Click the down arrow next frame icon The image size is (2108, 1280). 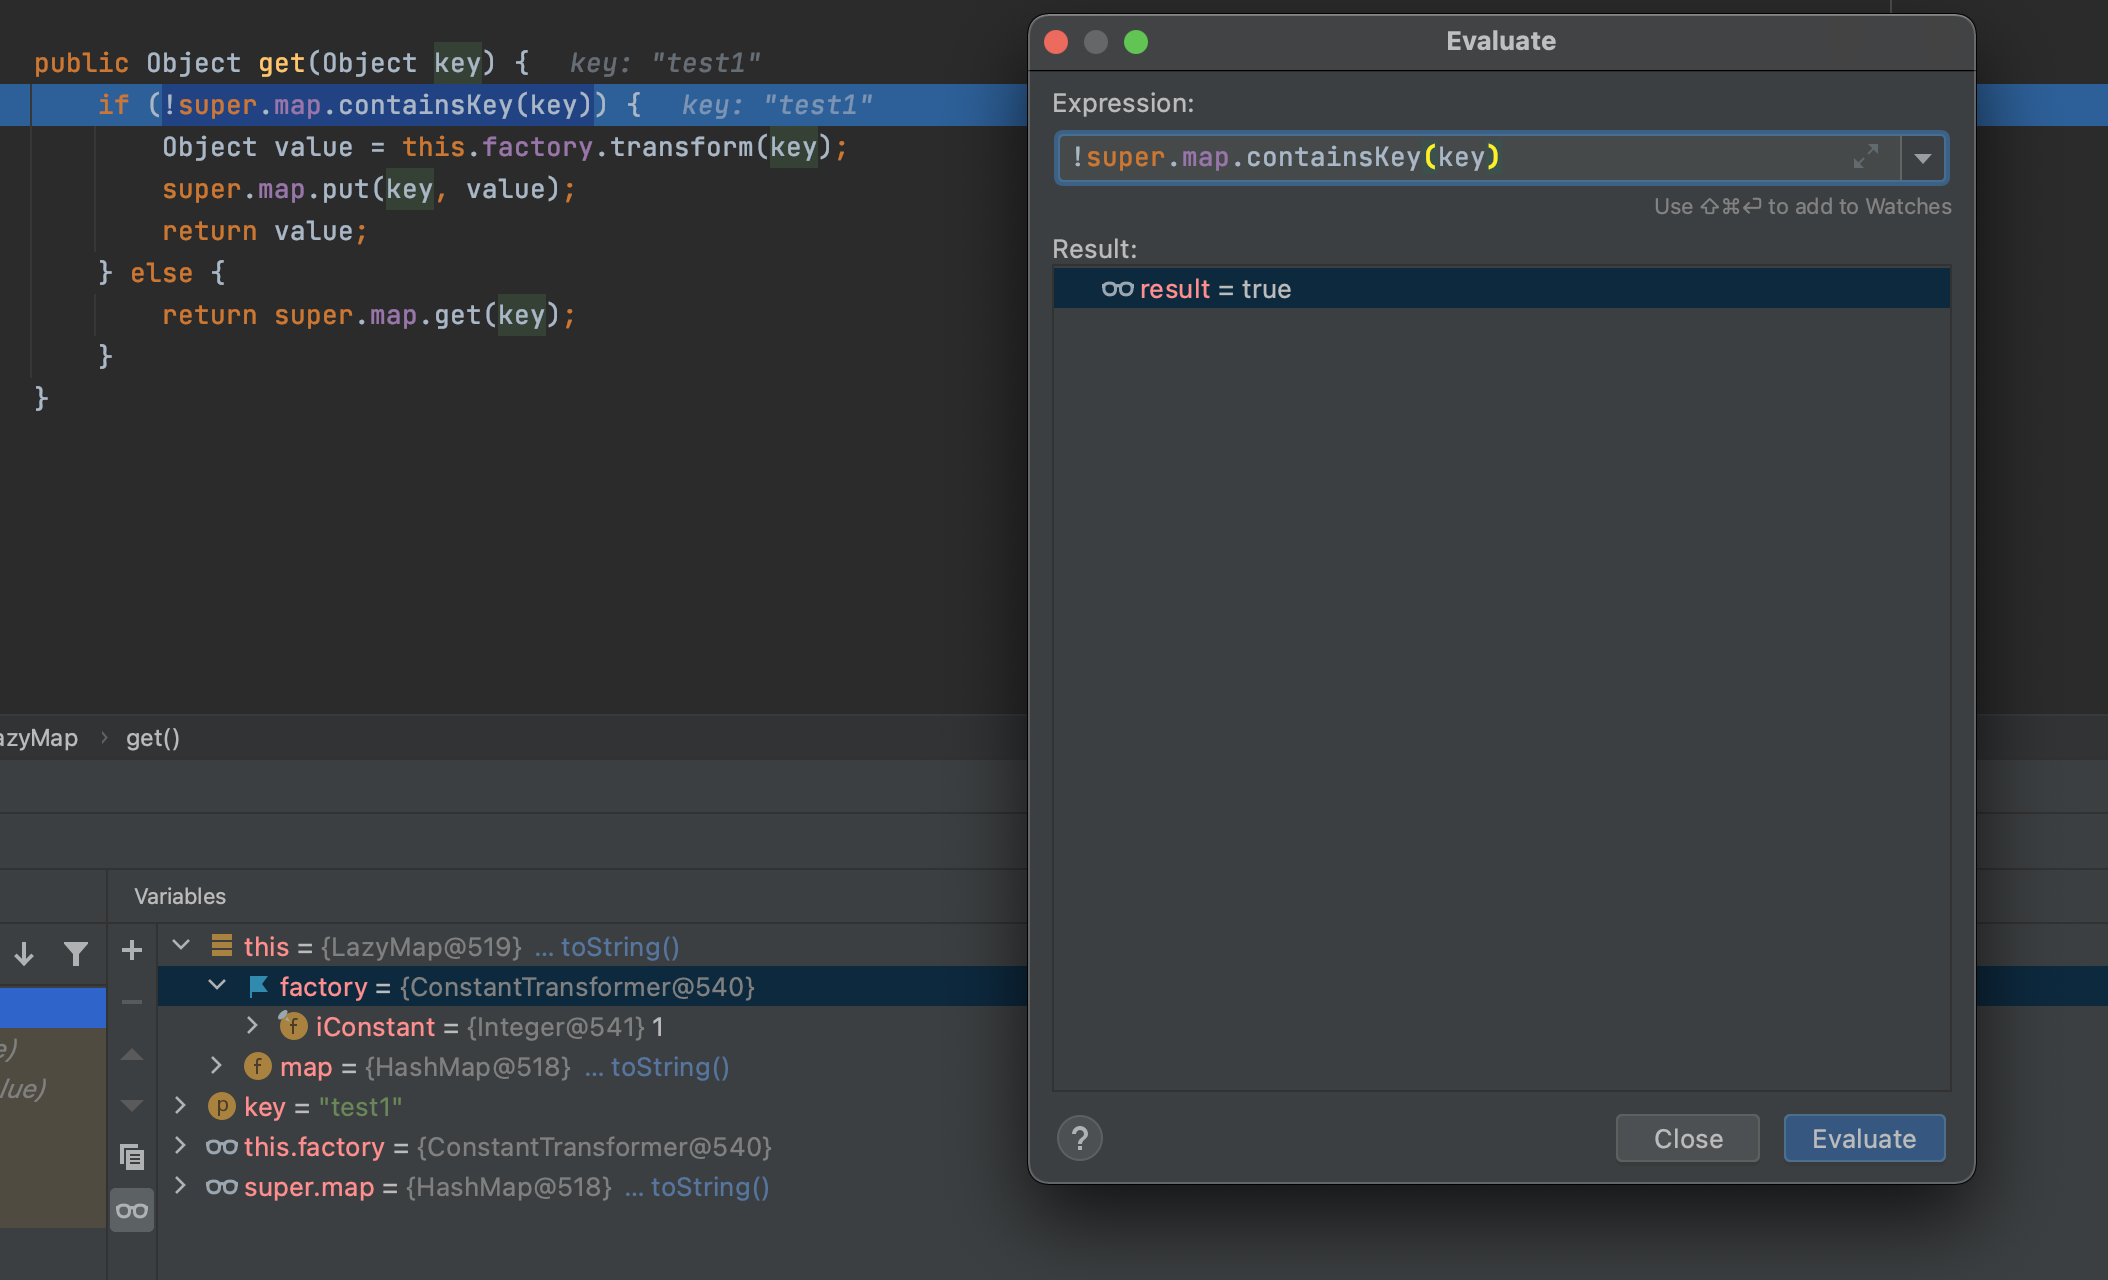(x=25, y=954)
